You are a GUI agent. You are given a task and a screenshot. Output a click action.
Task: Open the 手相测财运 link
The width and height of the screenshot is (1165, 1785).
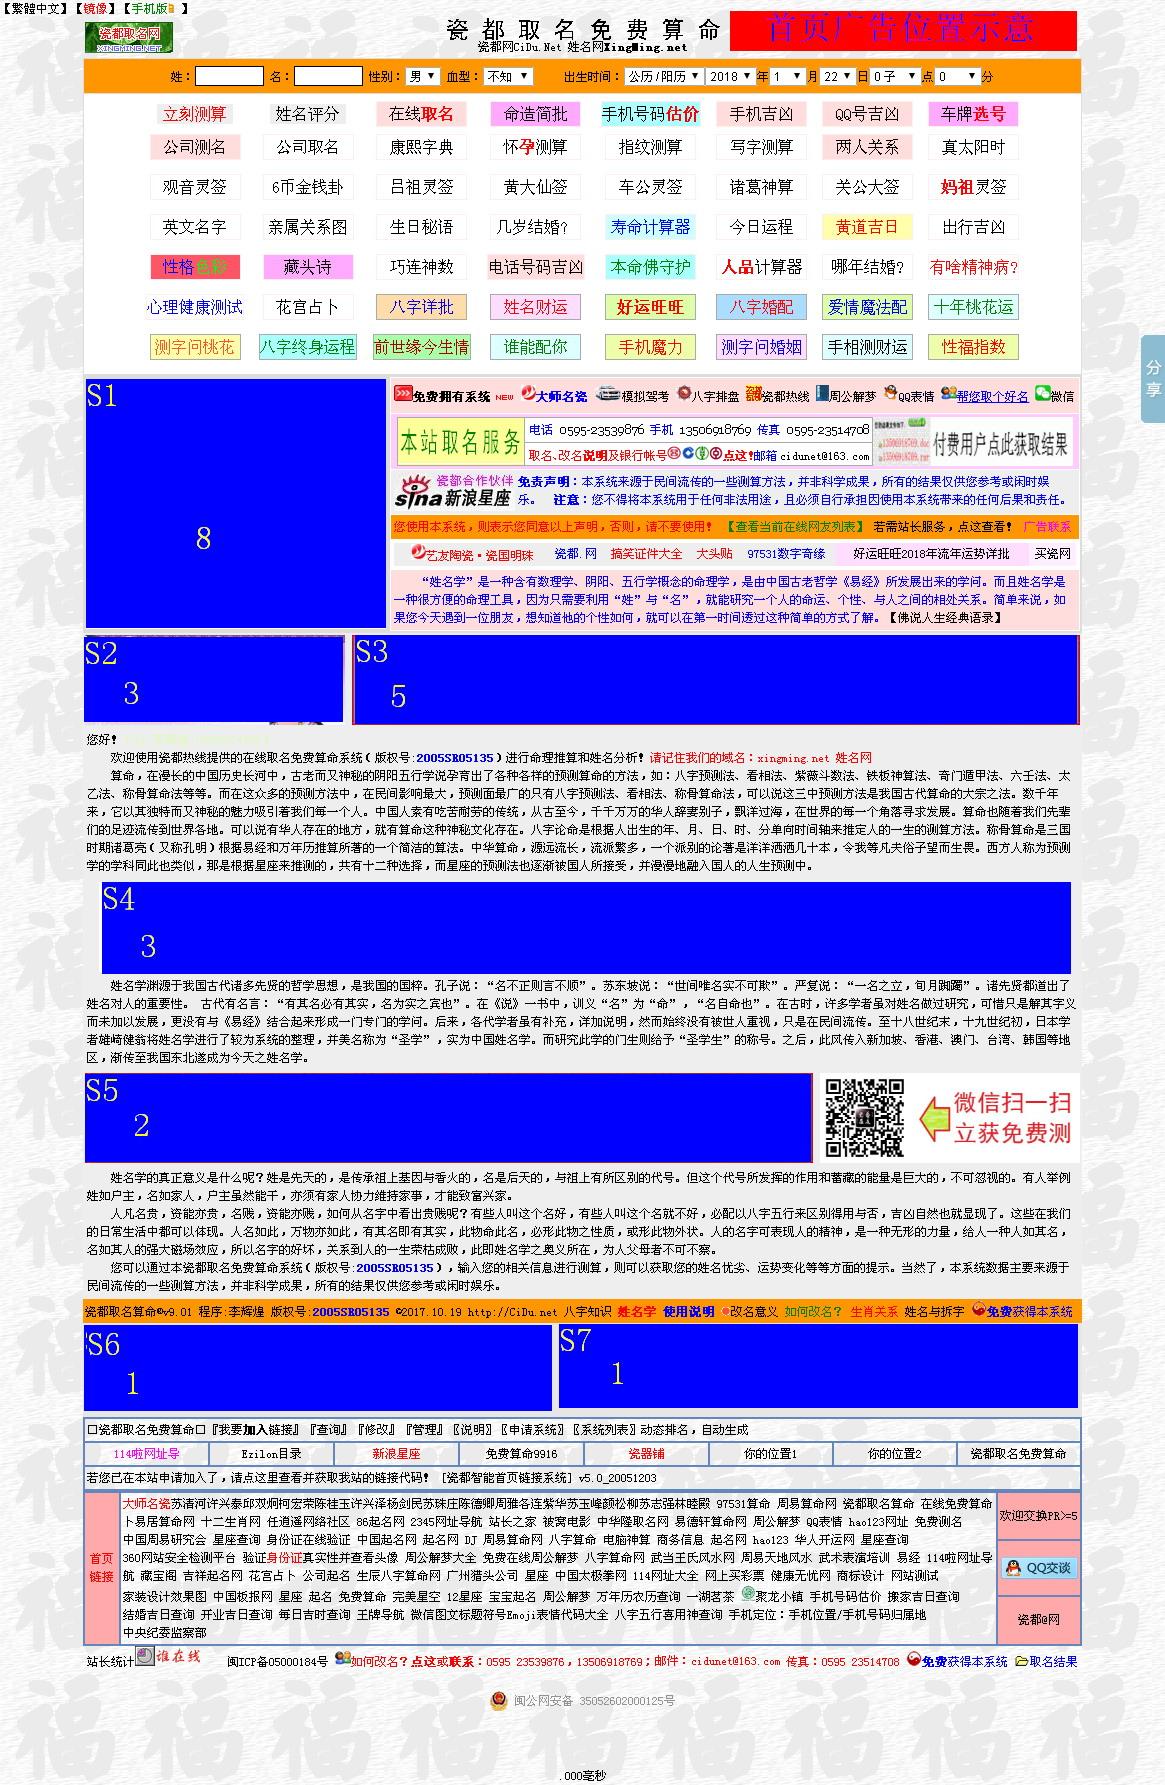[x=867, y=347]
